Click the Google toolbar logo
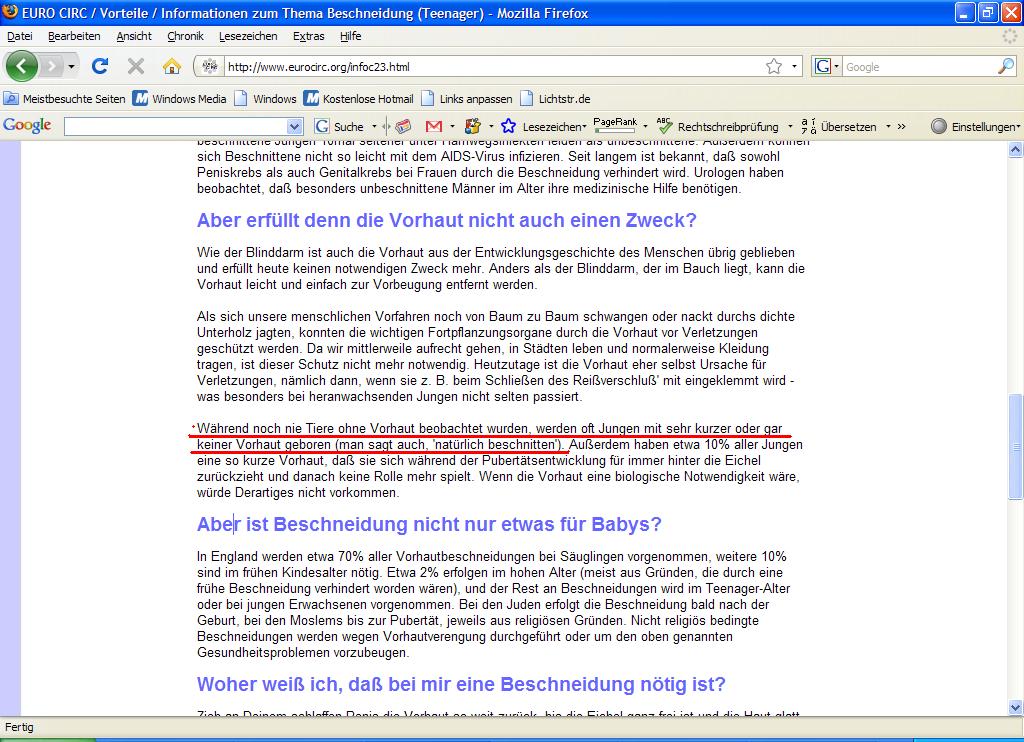The width and height of the screenshot is (1024, 742). click(x=27, y=125)
